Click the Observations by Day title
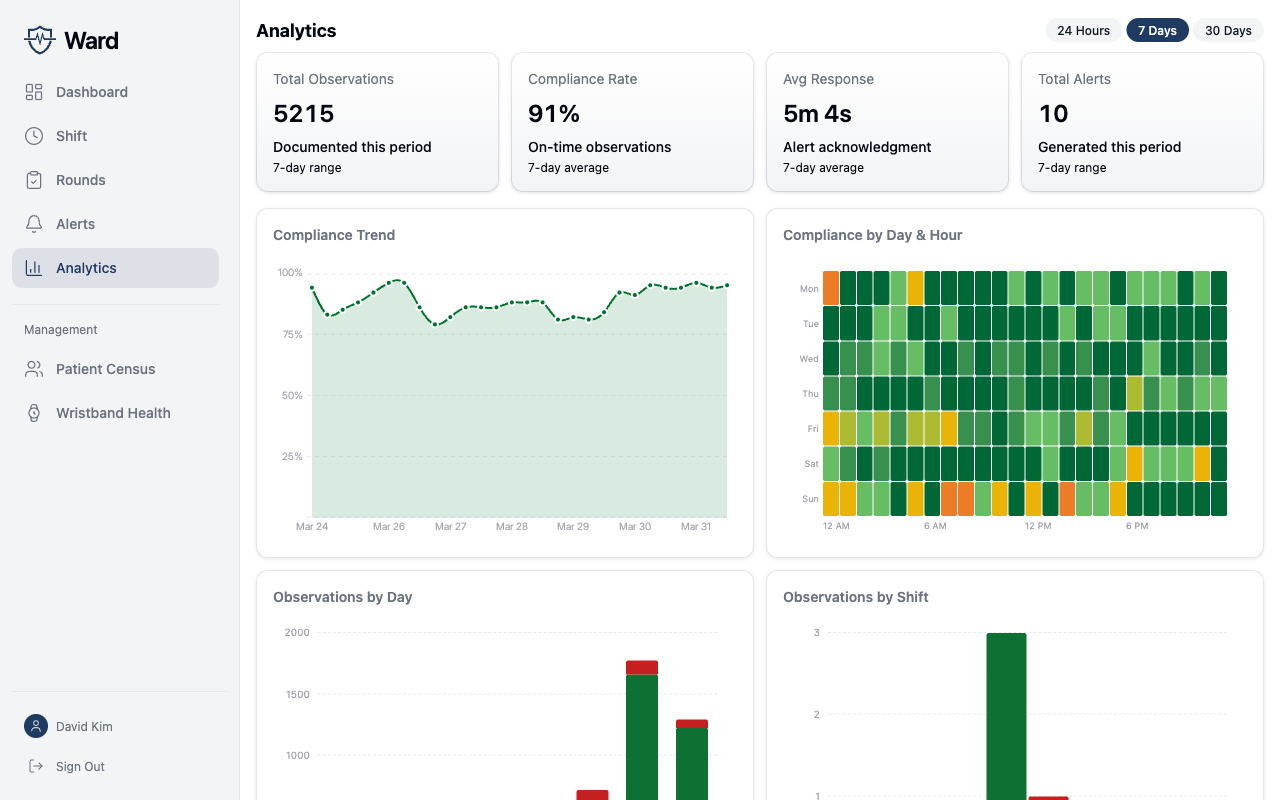 342,597
